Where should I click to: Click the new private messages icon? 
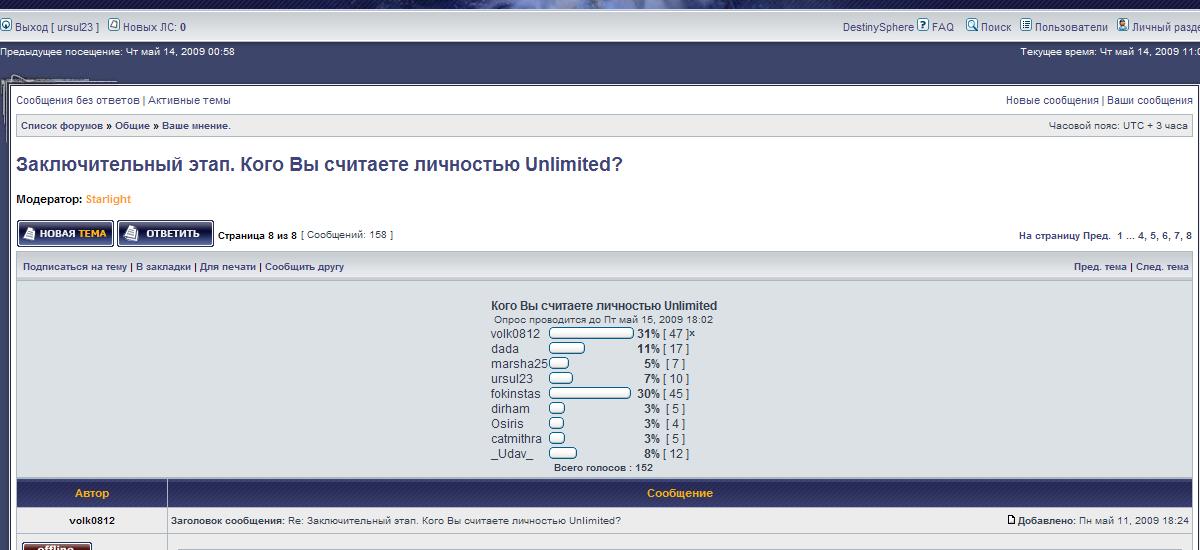tap(113, 26)
